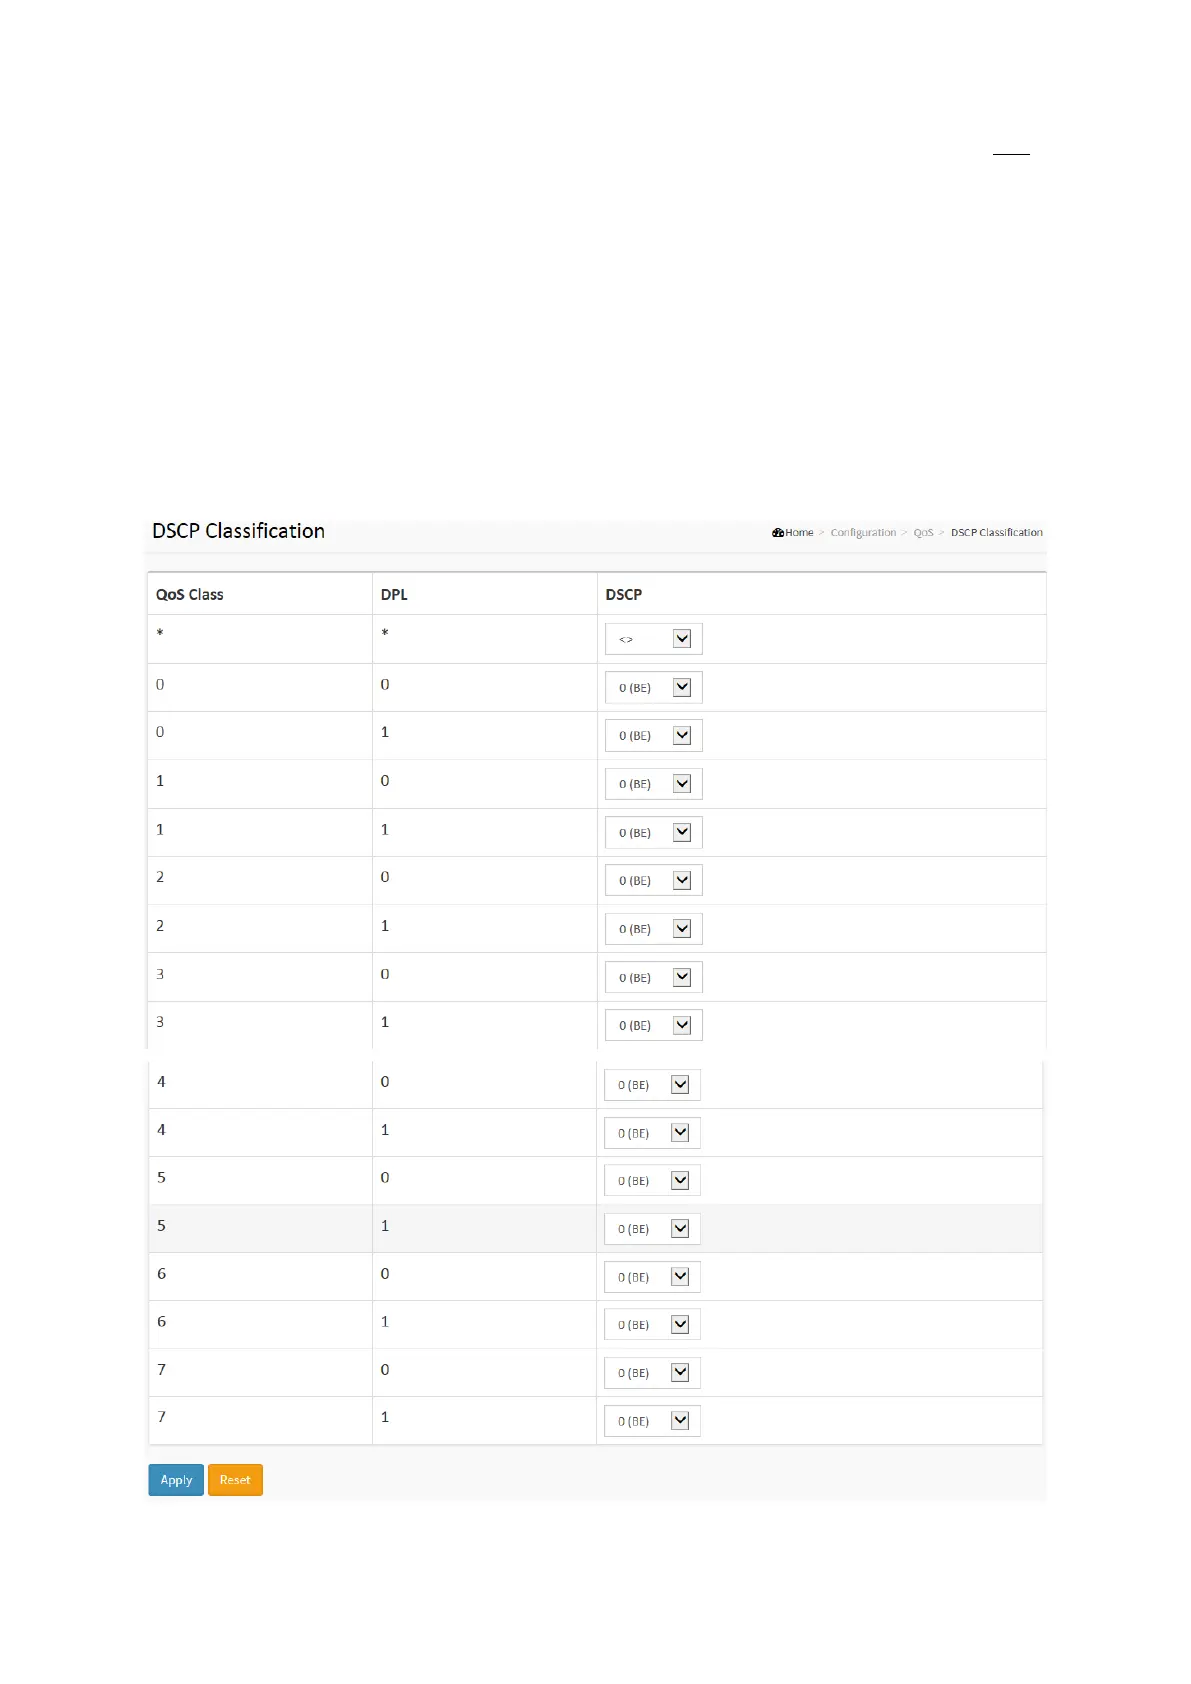The image size is (1191, 1684).
Task: Expand DSCP dropdown for QoS 5 DPL 1
Action: pos(651,1229)
